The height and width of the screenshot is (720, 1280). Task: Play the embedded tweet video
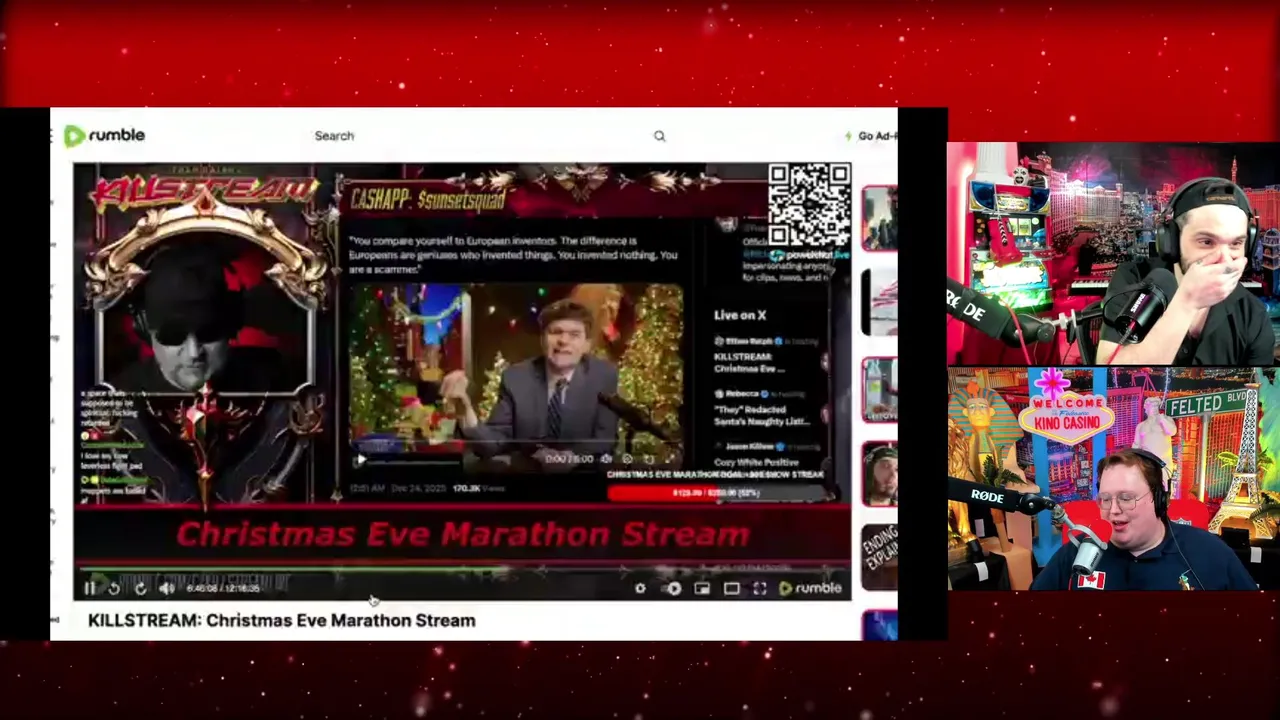coord(361,459)
